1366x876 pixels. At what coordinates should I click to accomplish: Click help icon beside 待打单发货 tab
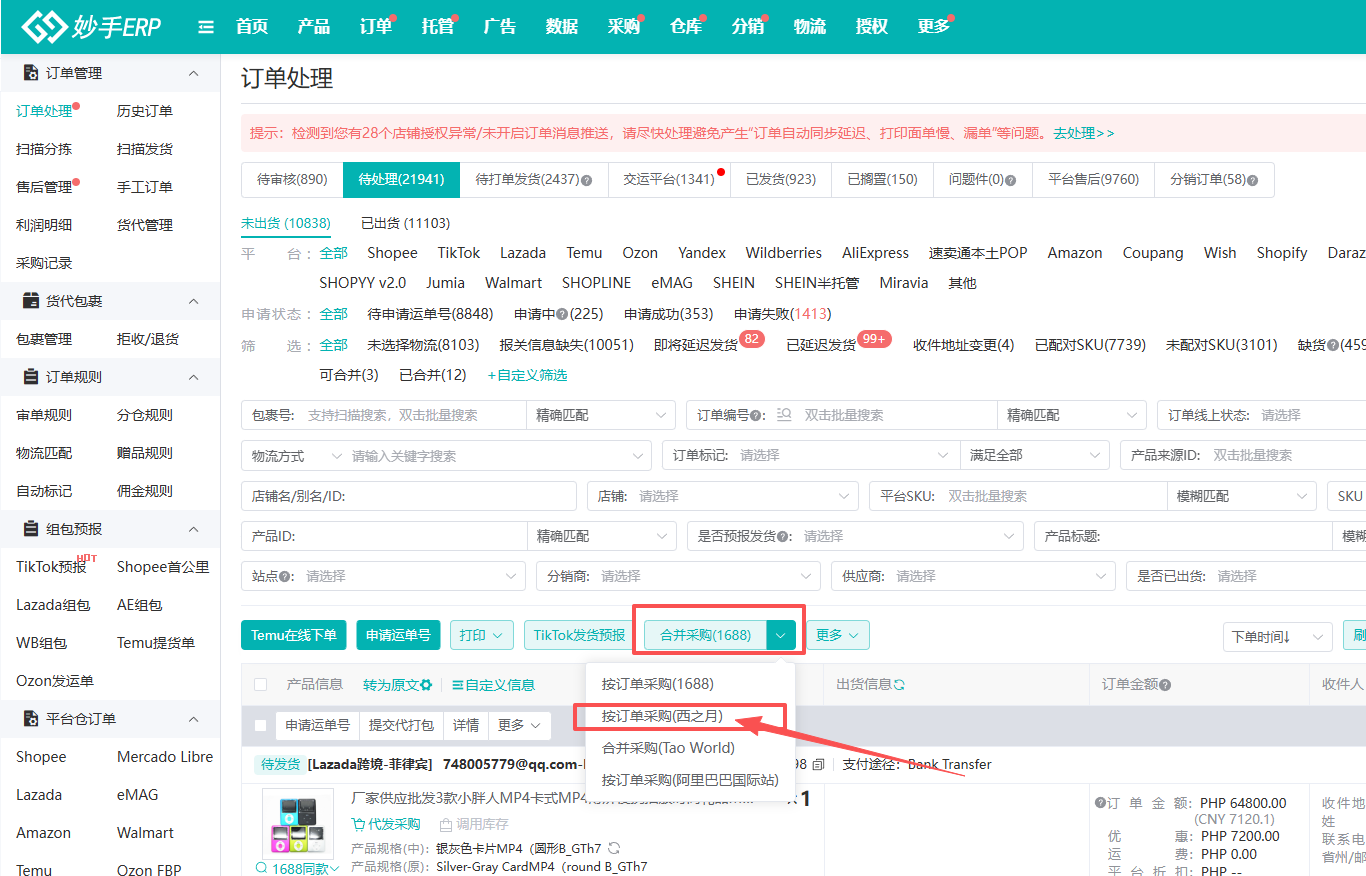(x=587, y=180)
